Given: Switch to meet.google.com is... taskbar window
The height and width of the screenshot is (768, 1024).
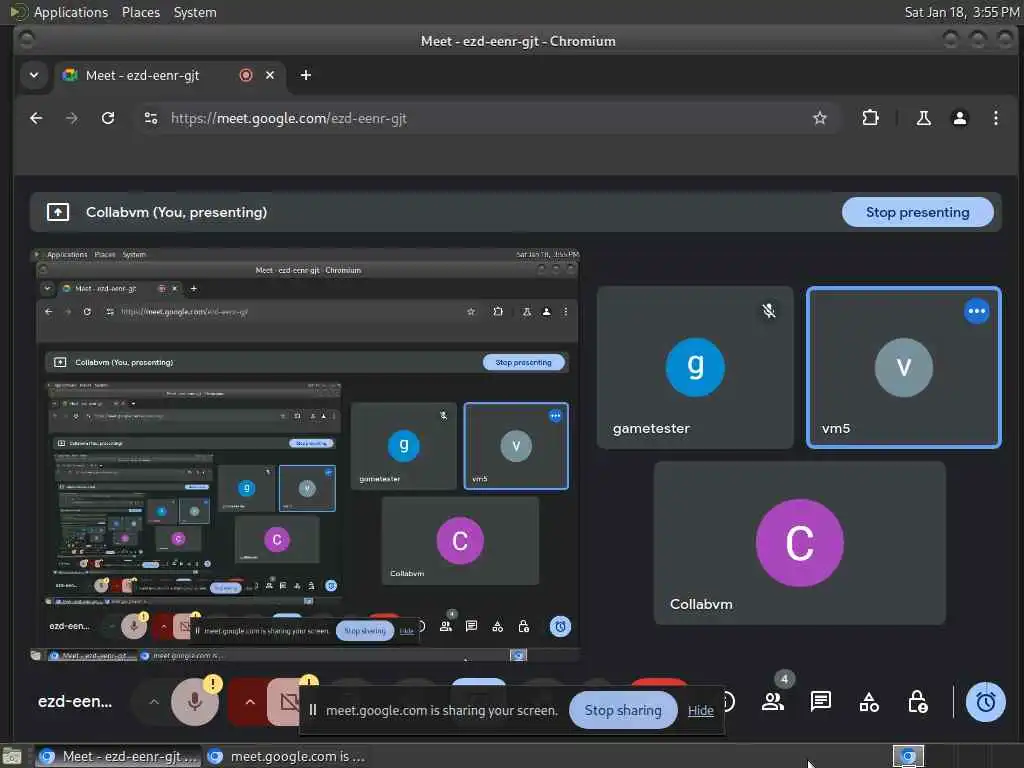Looking at the screenshot, I should tap(286, 756).
